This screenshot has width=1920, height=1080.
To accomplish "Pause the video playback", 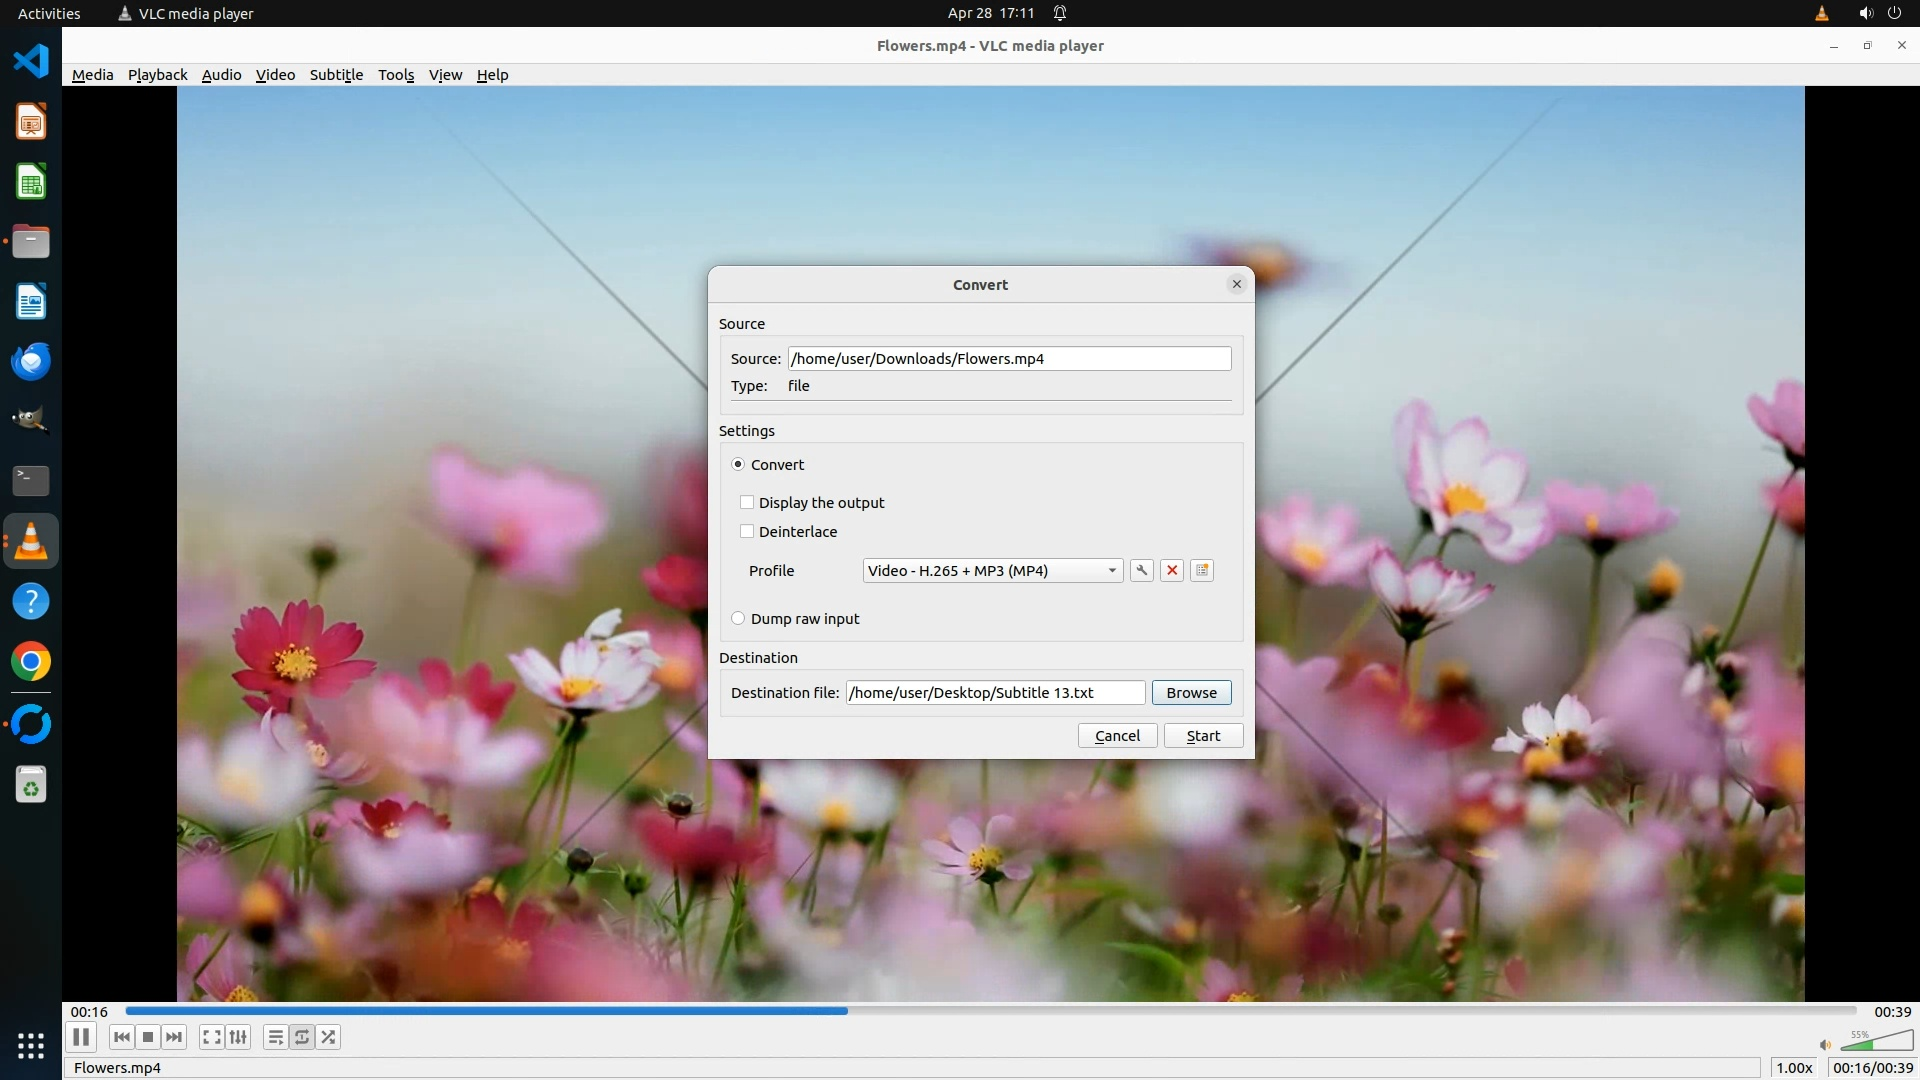I will (81, 1037).
